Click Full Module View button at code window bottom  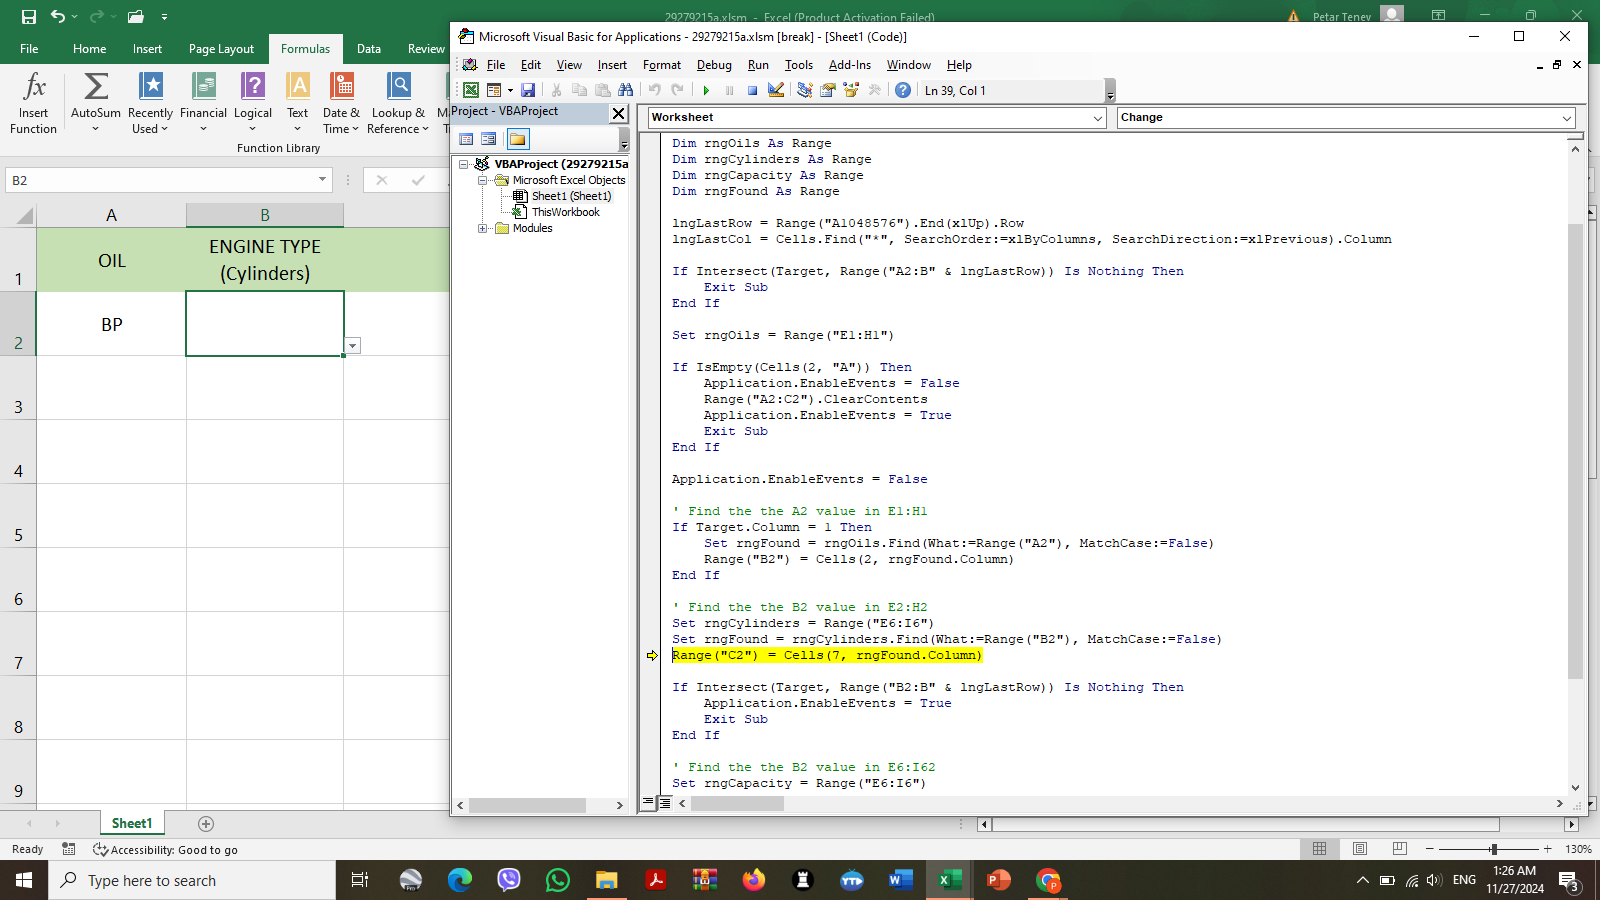pyautogui.click(x=664, y=803)
